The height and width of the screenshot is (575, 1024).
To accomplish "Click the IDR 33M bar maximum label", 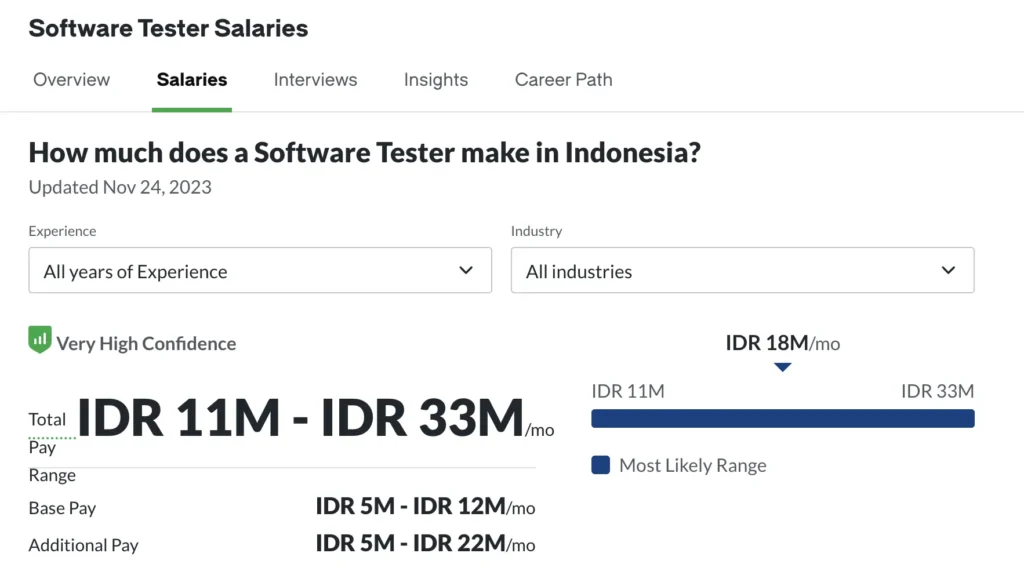I will click(937, 391).
